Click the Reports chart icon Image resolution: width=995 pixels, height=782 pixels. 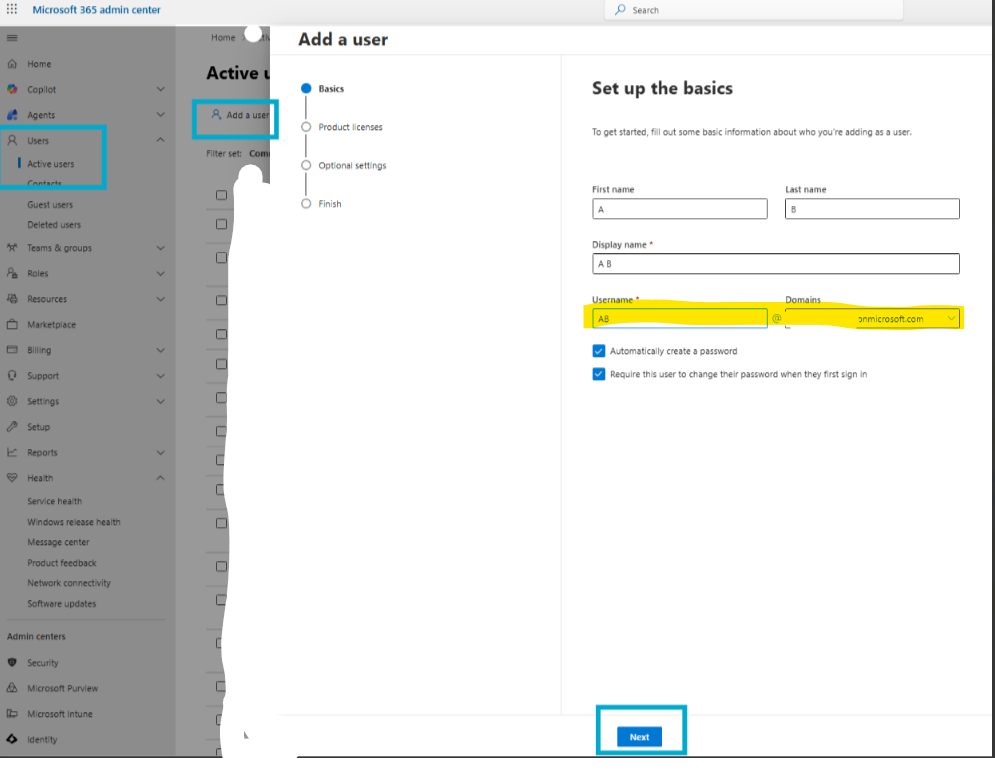pos(12,452)
